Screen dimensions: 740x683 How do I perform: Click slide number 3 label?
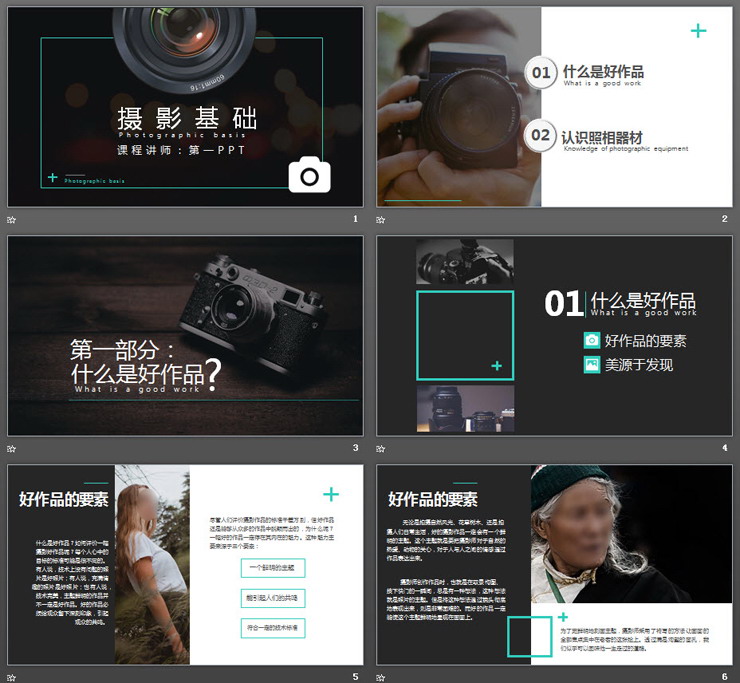[355, 447]
